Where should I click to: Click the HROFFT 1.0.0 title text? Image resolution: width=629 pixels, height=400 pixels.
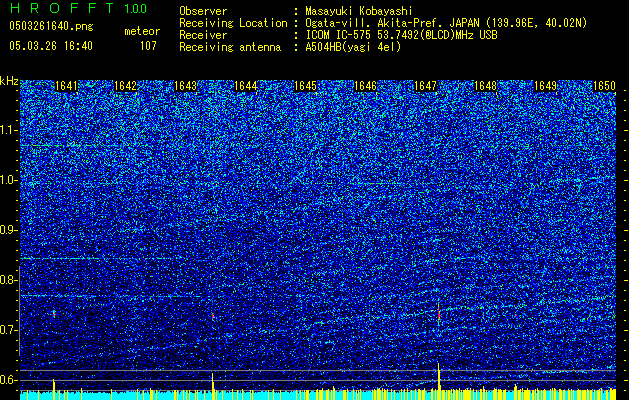pos(78,8)
